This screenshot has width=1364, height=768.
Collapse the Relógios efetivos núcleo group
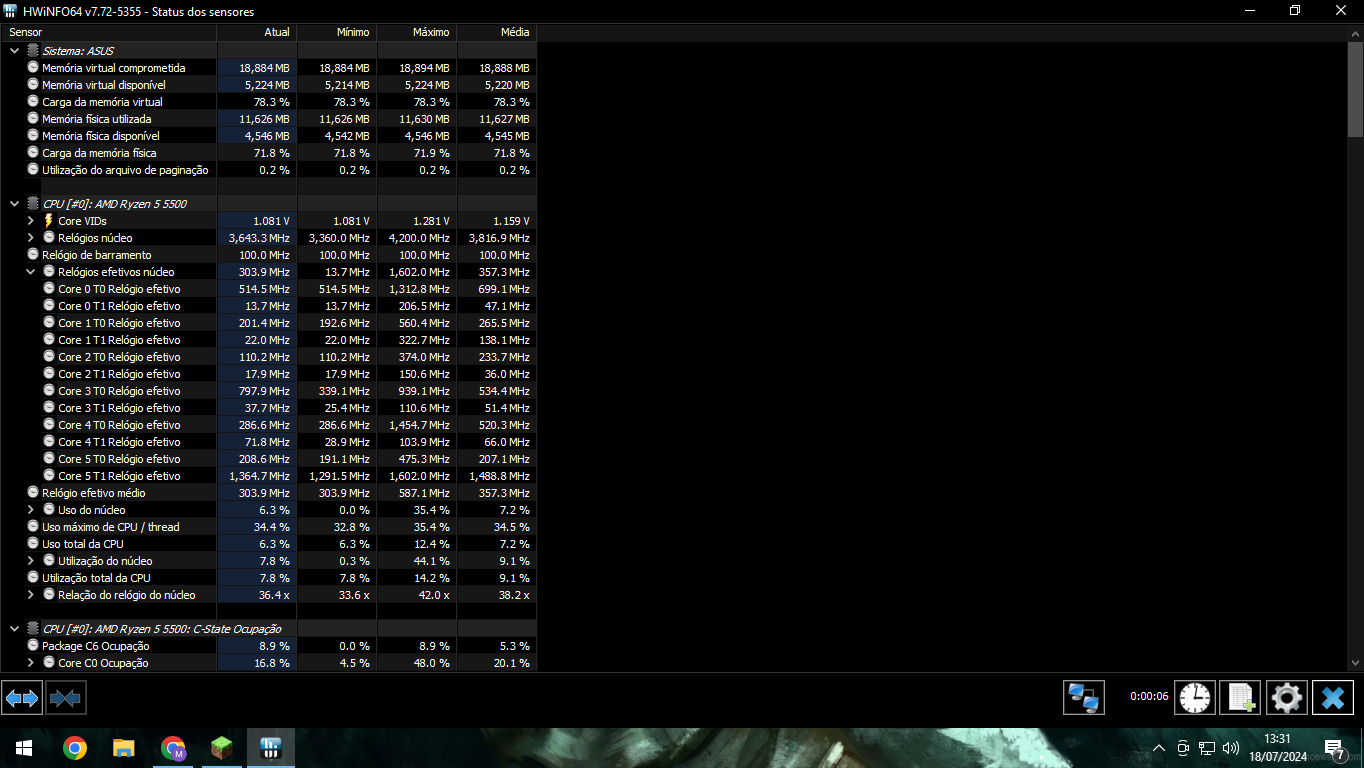click(x=31, y=272)
